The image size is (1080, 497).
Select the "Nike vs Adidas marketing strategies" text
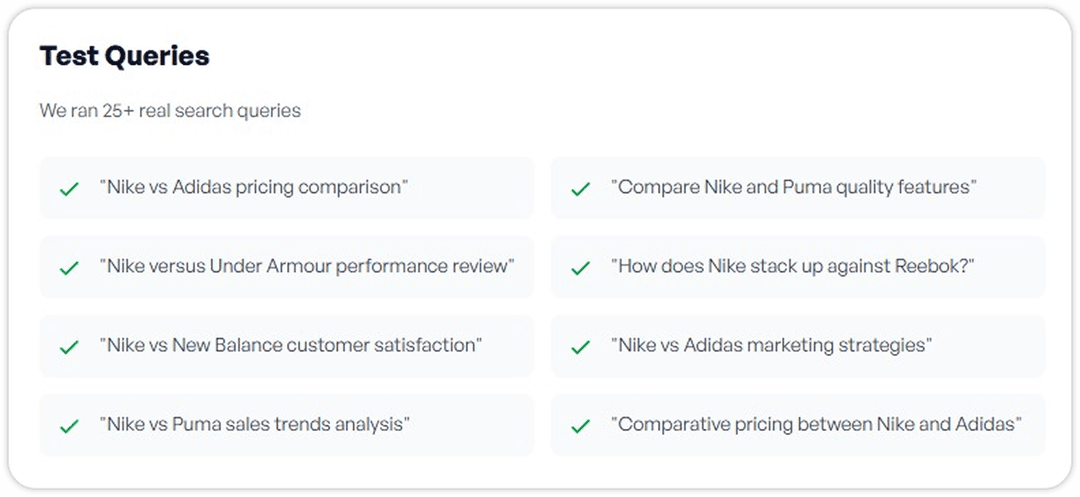click(x=771, y=345)
